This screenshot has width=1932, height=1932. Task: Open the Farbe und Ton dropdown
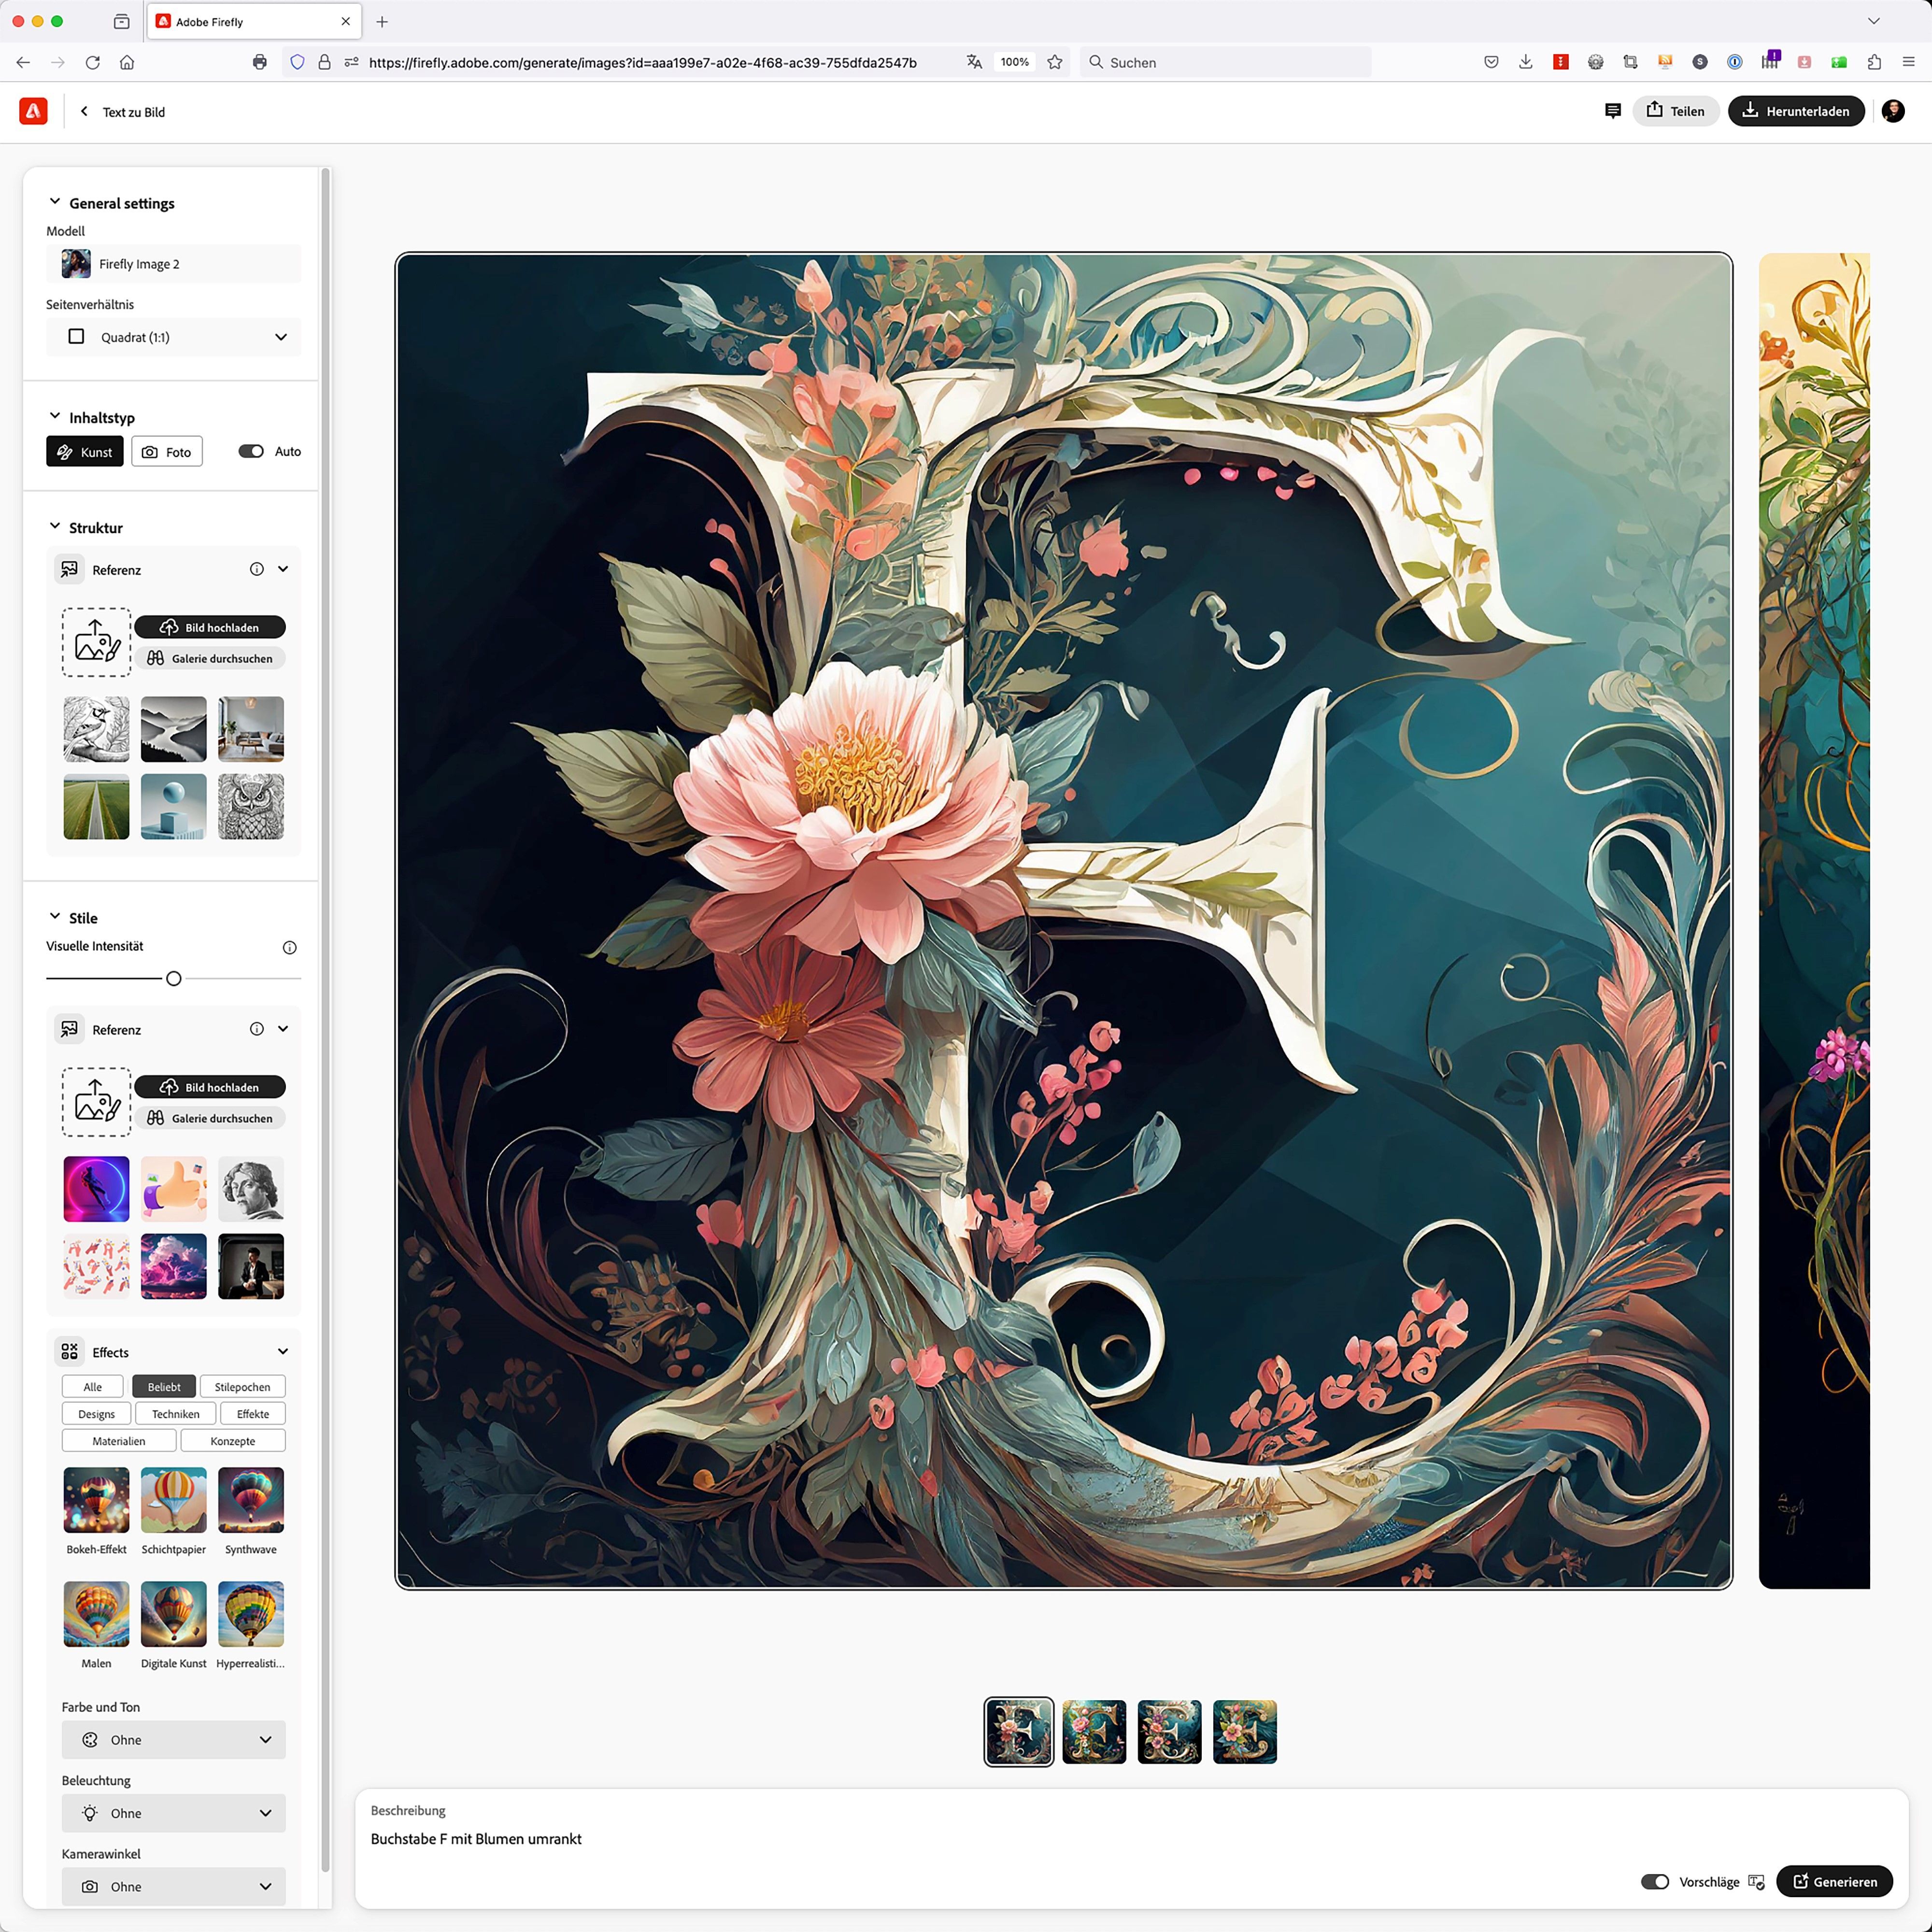tap(174, 1740)
